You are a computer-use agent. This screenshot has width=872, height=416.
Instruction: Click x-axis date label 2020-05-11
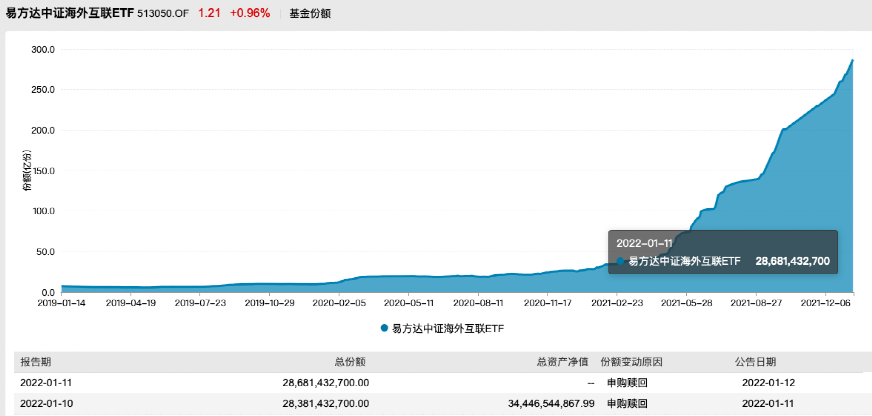point(409,304)
